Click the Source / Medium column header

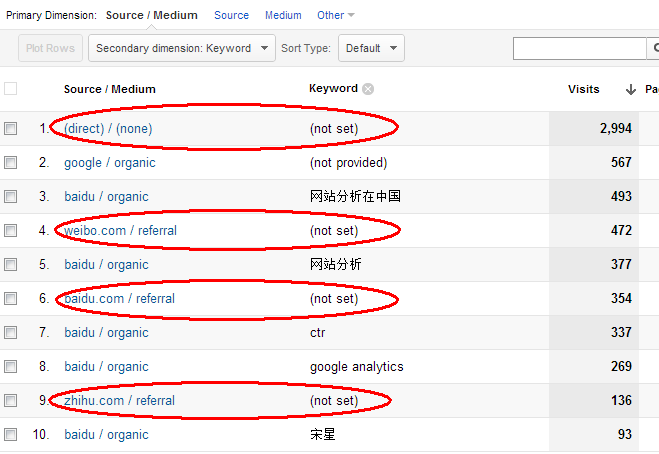(x=110, y=89)
